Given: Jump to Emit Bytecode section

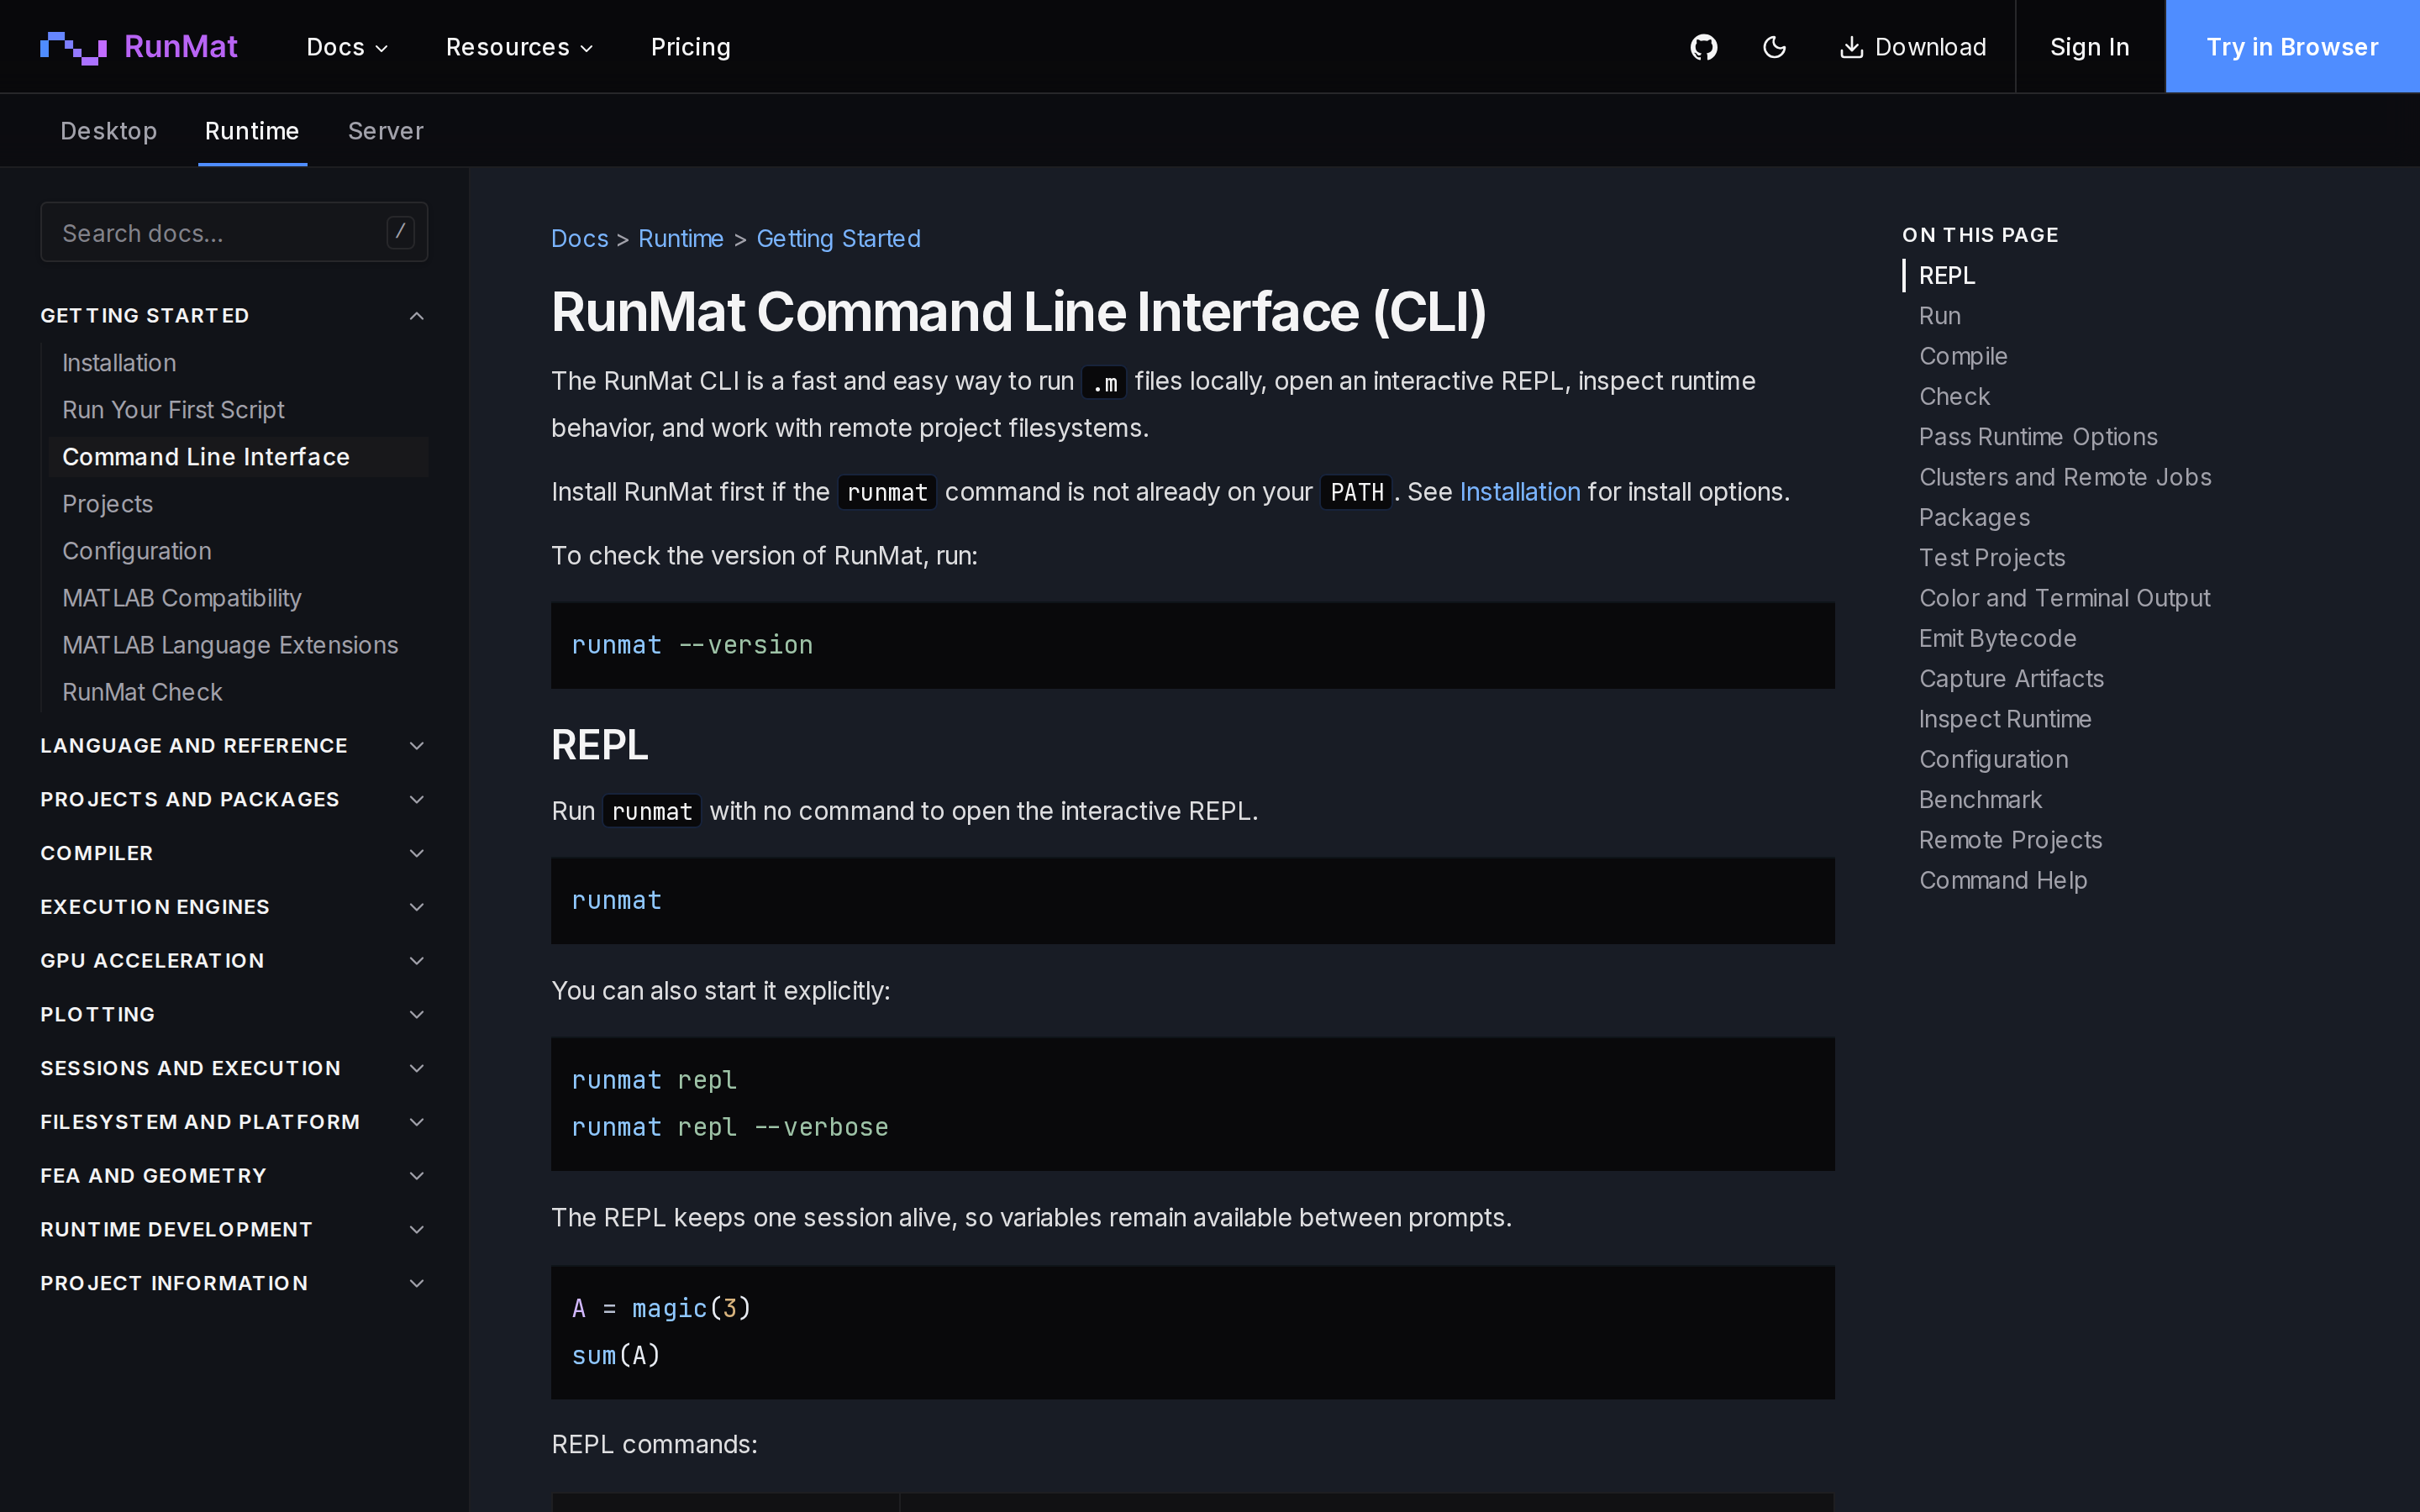Looking at the screenshot, I should pyautogui.click(x=1997, y=639).
